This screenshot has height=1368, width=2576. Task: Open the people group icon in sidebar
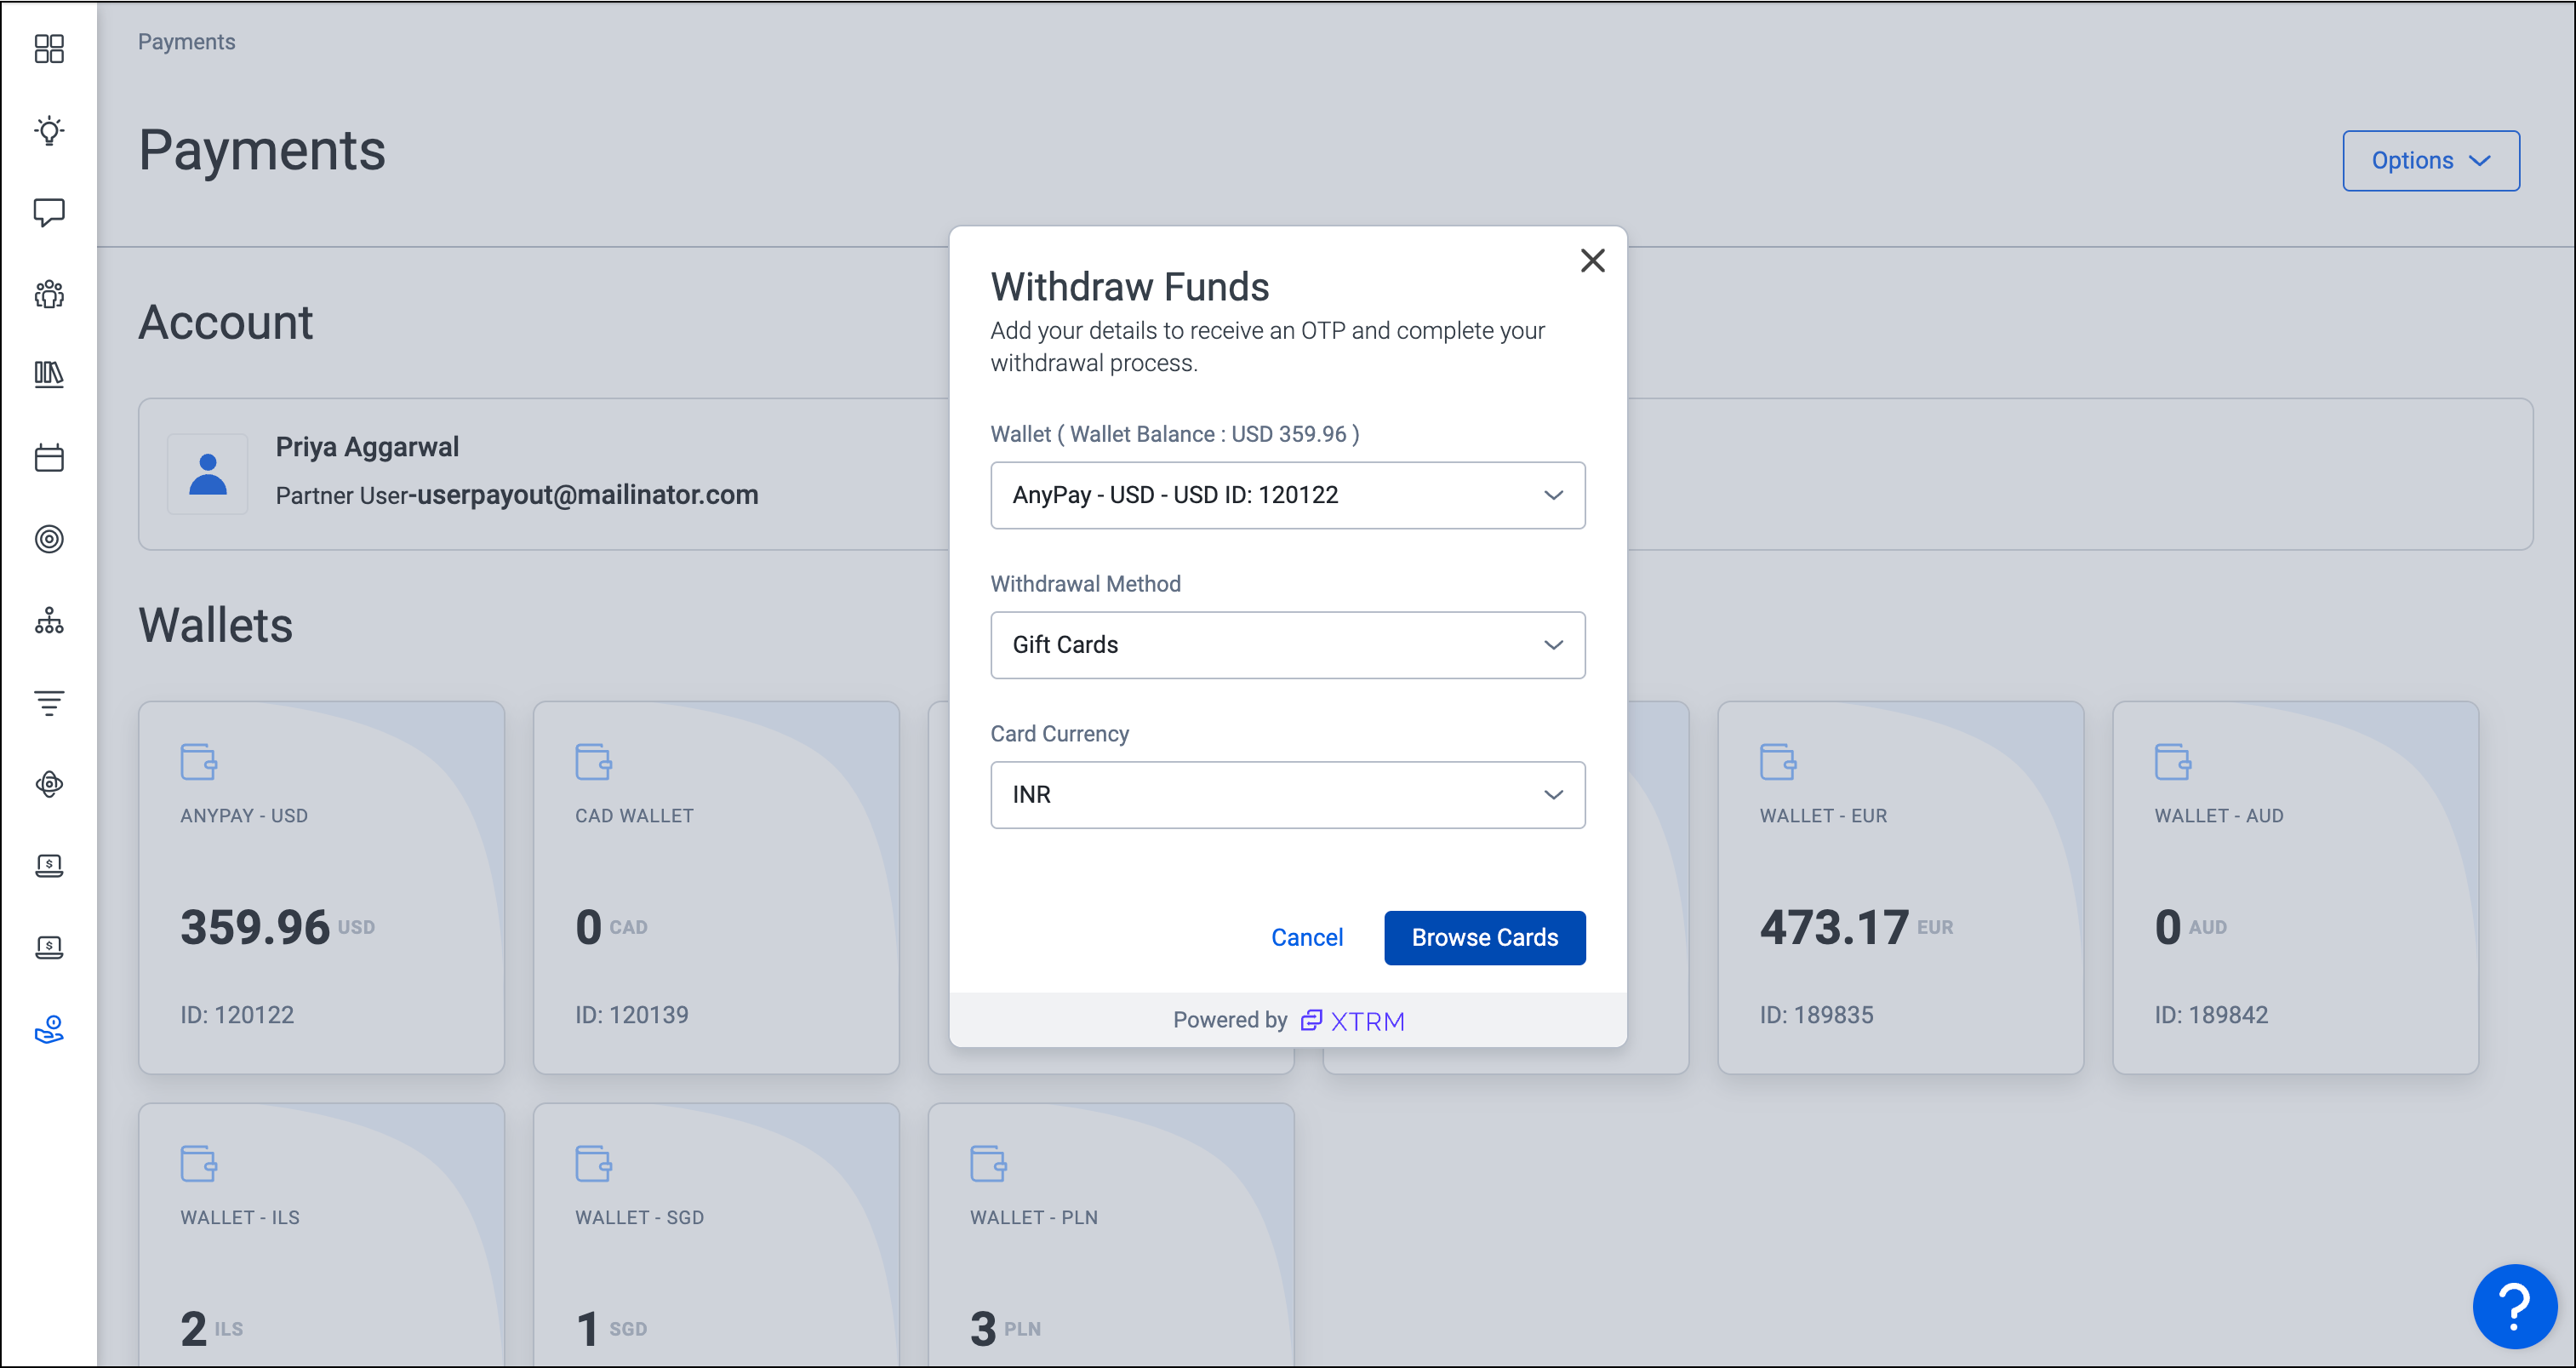coord(49,294)
